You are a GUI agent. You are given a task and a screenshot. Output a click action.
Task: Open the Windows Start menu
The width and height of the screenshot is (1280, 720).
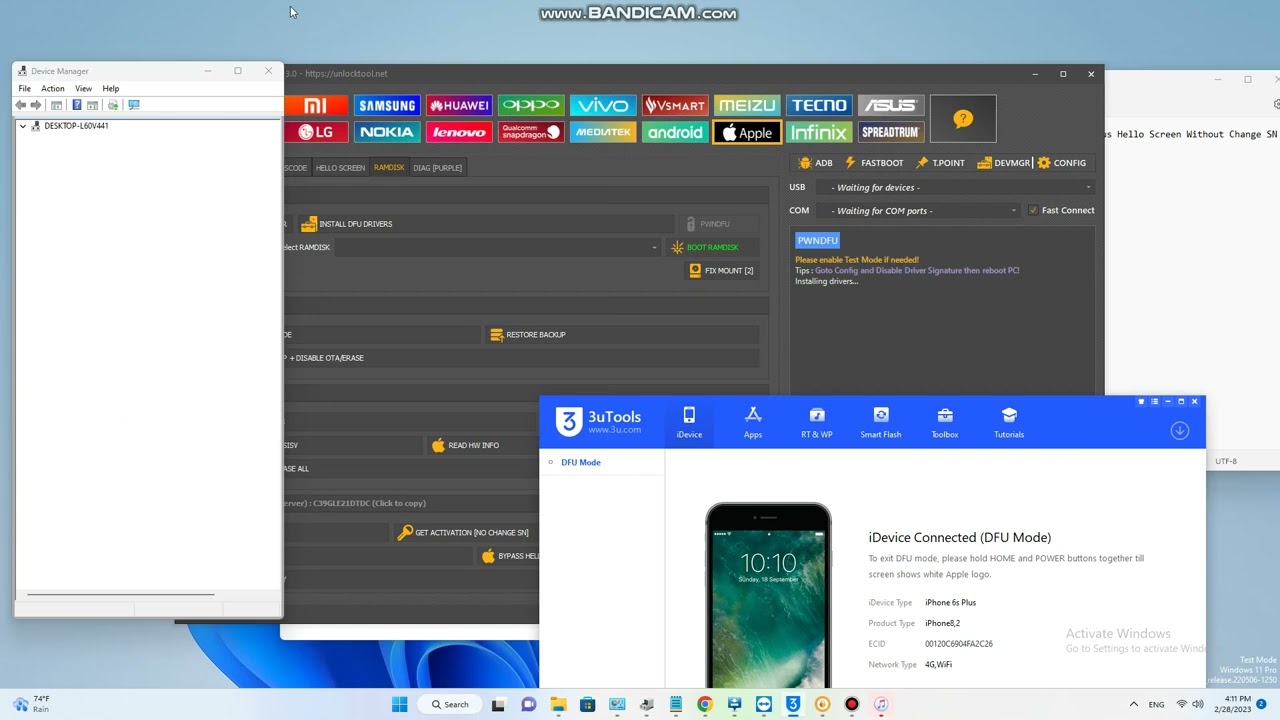pos(400,704)
